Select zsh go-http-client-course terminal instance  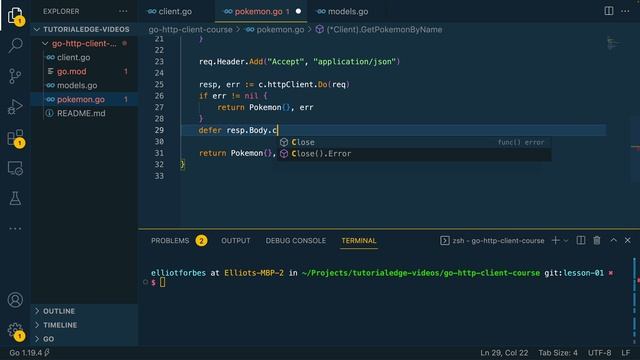pyautogui.click(x=492, y=241)
